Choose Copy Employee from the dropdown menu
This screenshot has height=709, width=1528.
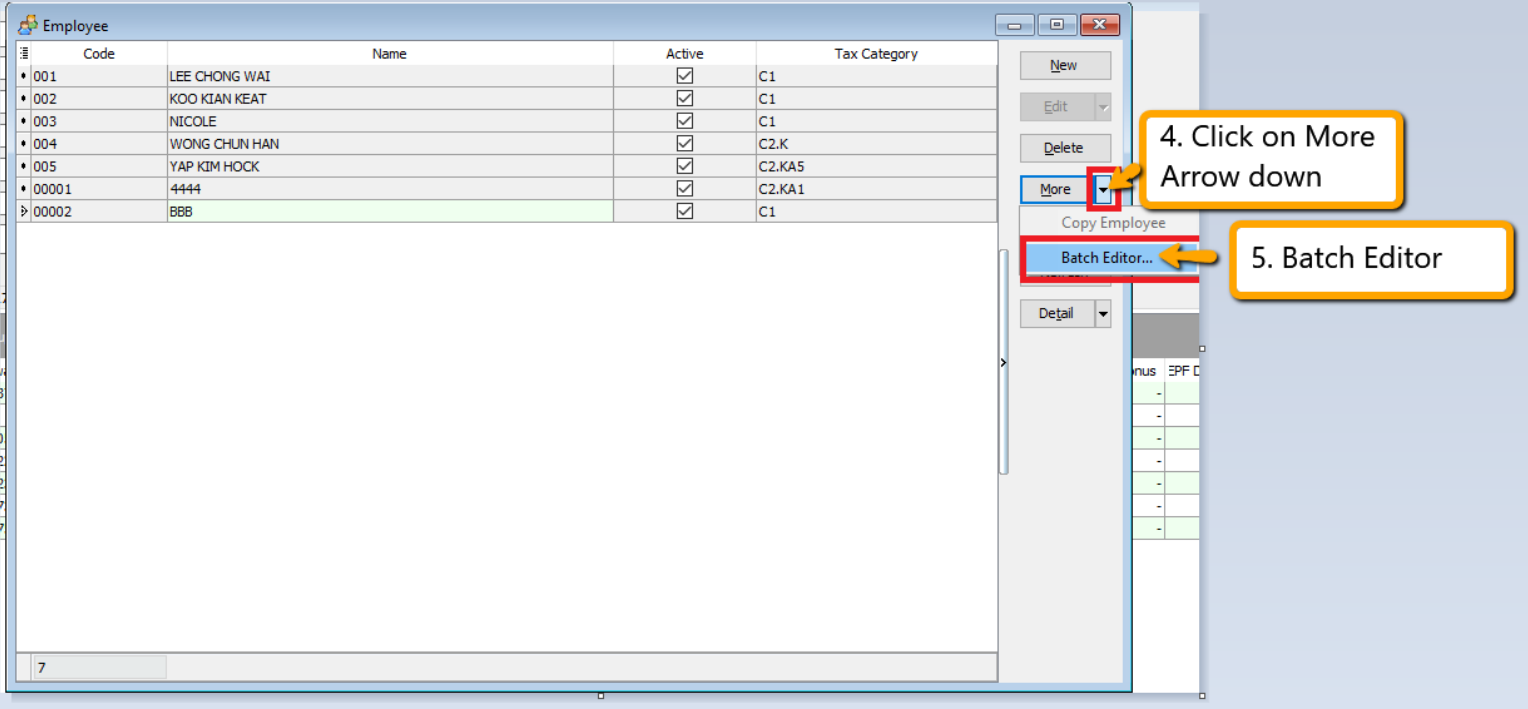tap(1112, 222)
